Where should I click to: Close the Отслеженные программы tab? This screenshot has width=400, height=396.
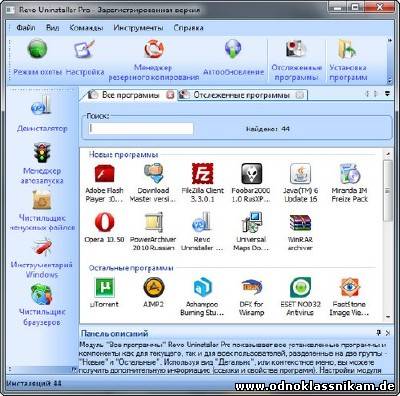(300, 95)
